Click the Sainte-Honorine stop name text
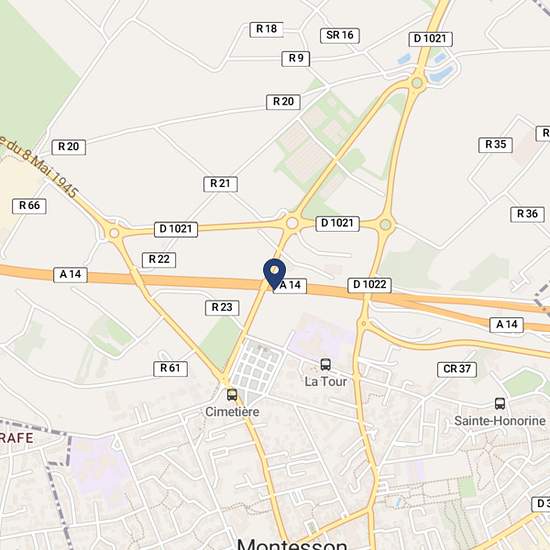This screenshot has height=550, width=550. pyautogui.click(x=500, y=421)
